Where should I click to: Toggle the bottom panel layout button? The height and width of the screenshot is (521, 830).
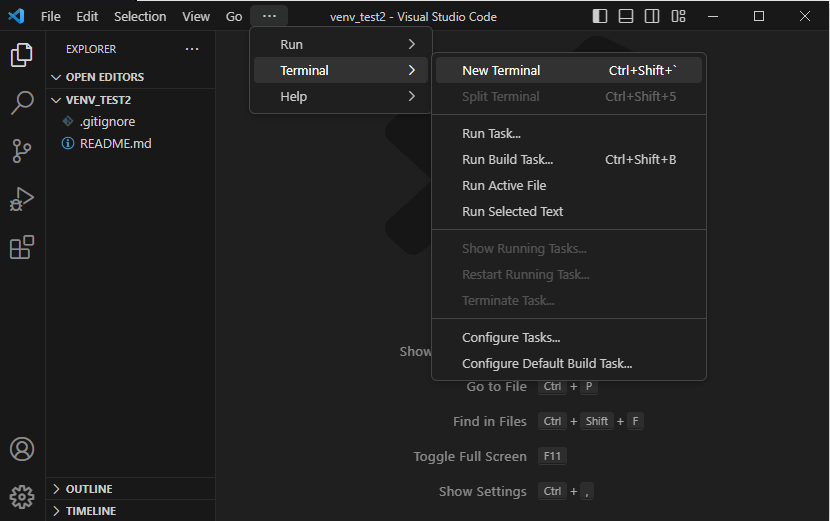click(x=626, y=16)
